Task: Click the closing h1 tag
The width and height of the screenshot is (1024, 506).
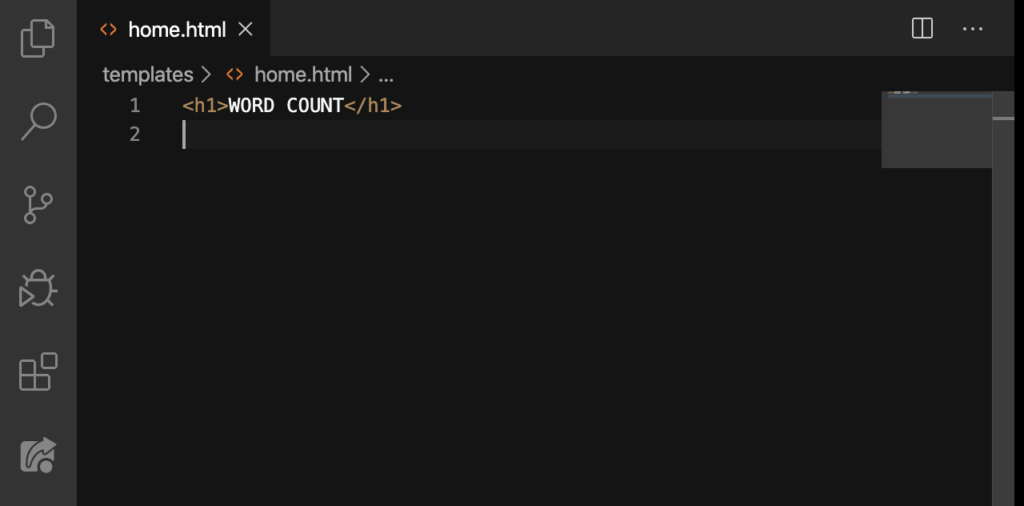Action: coord(373,105)
